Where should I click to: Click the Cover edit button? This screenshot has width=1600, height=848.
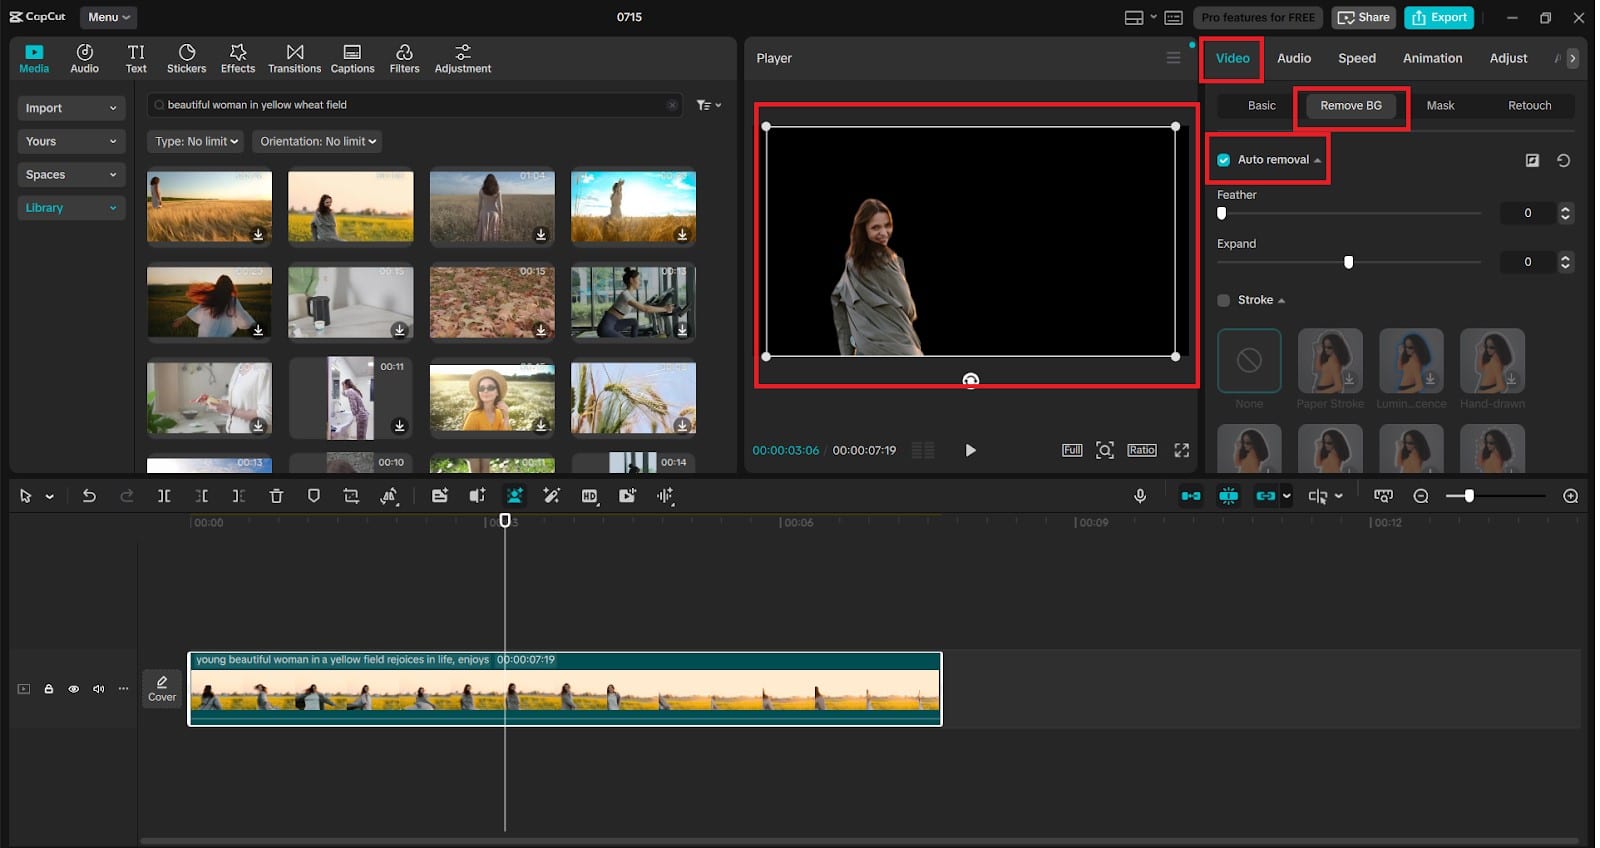coord(162,688)
